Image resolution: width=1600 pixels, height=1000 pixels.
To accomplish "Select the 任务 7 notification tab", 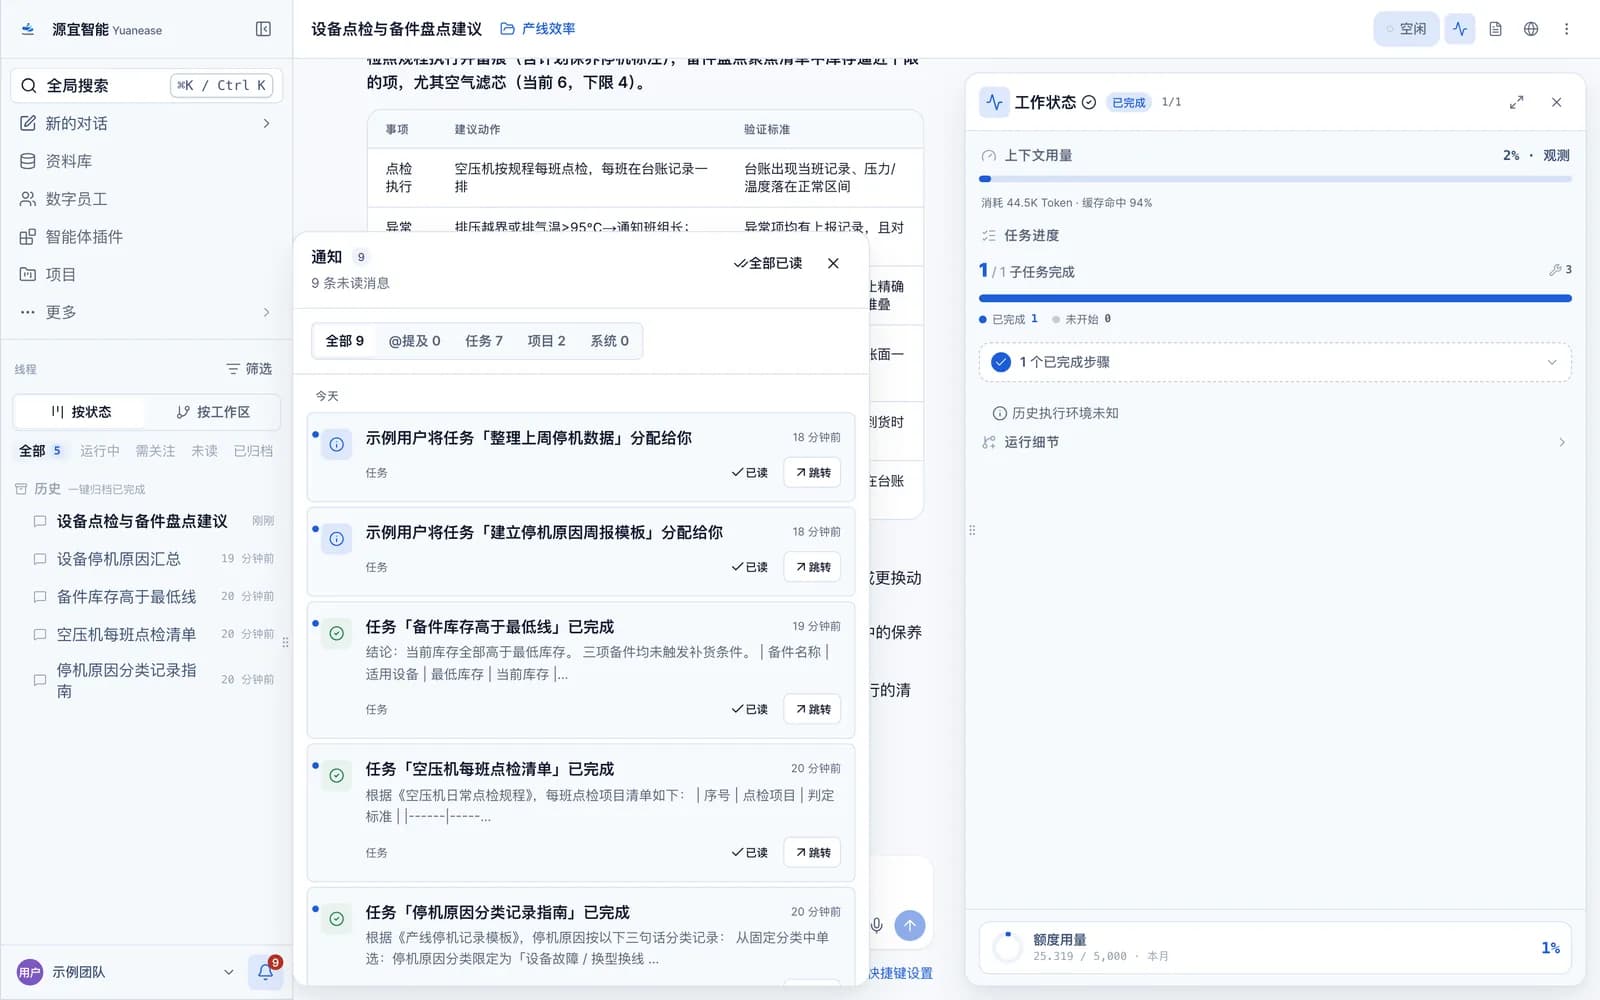I will (x=484, y=341).
